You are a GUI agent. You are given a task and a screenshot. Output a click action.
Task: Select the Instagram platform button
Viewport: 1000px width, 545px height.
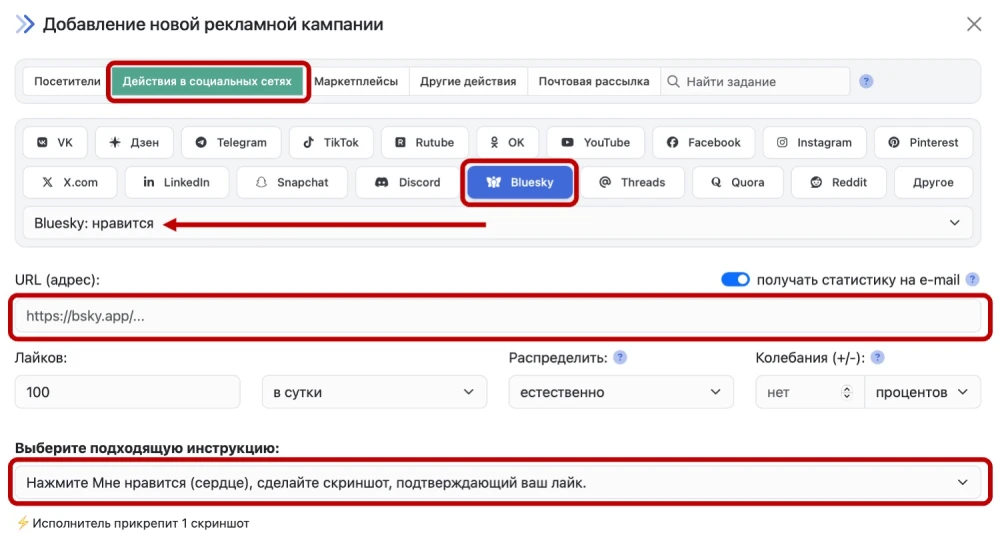[814, 142]
